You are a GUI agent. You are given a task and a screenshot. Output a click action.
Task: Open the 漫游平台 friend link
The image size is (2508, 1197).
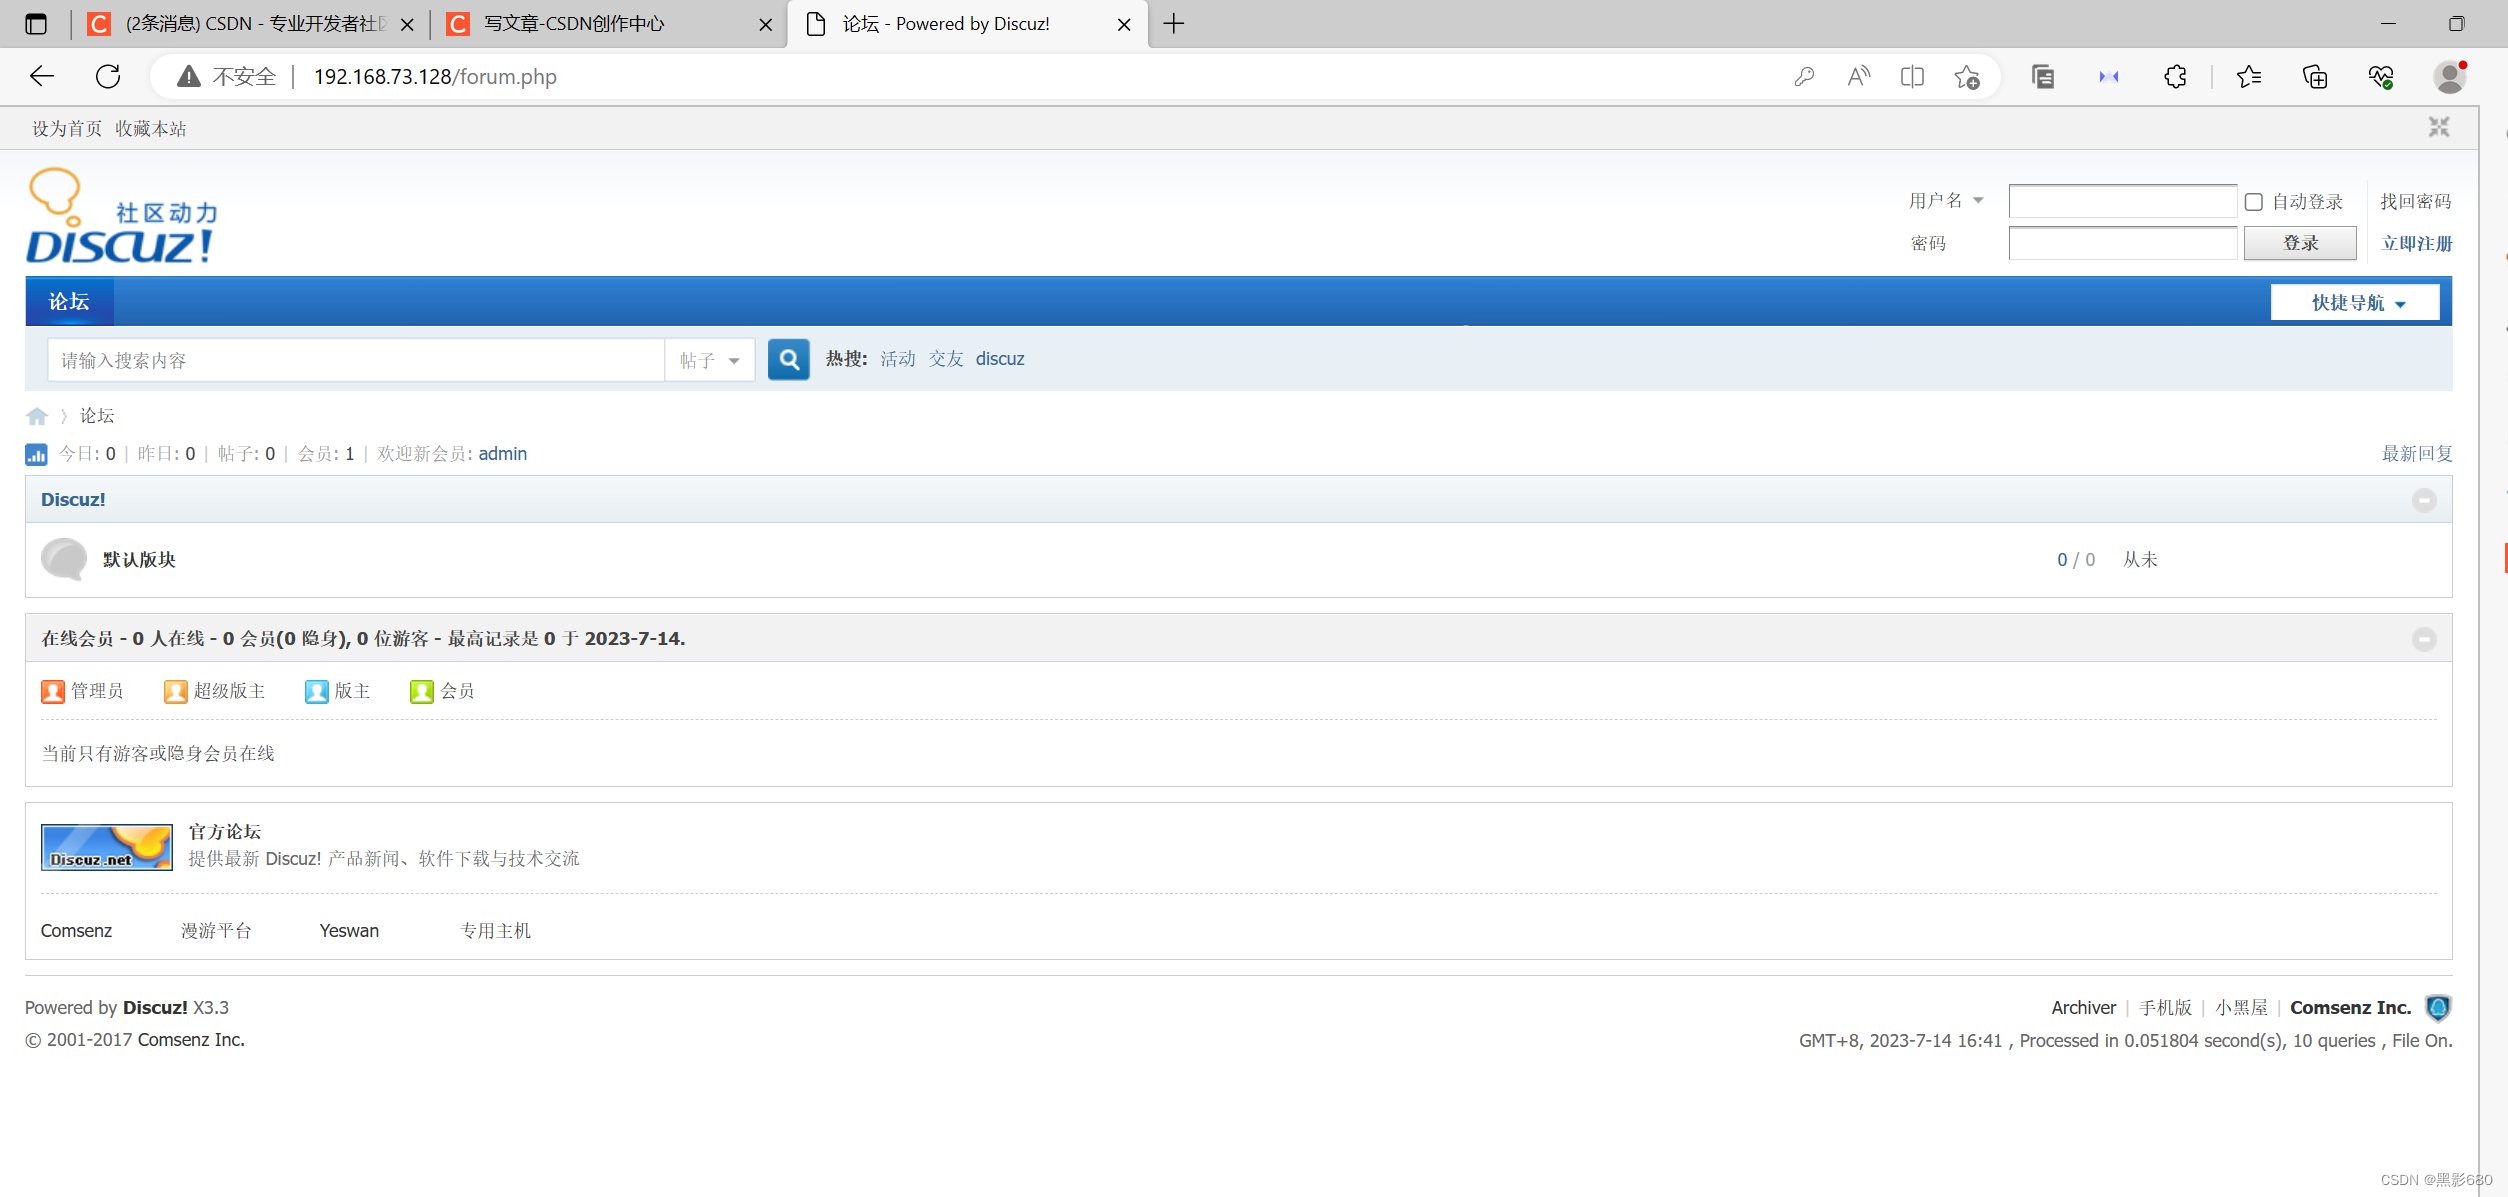pos(216,930)
